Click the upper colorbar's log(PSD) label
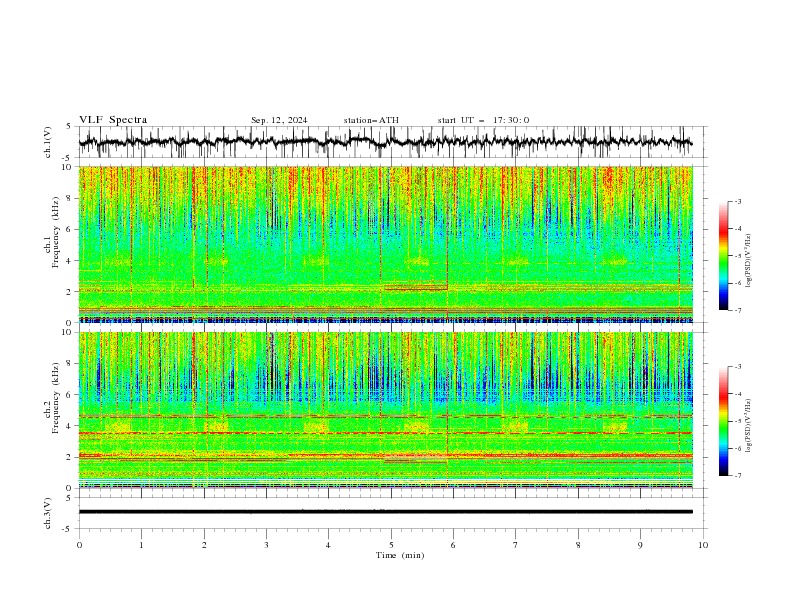792x612 pixels. coord(748,261)
